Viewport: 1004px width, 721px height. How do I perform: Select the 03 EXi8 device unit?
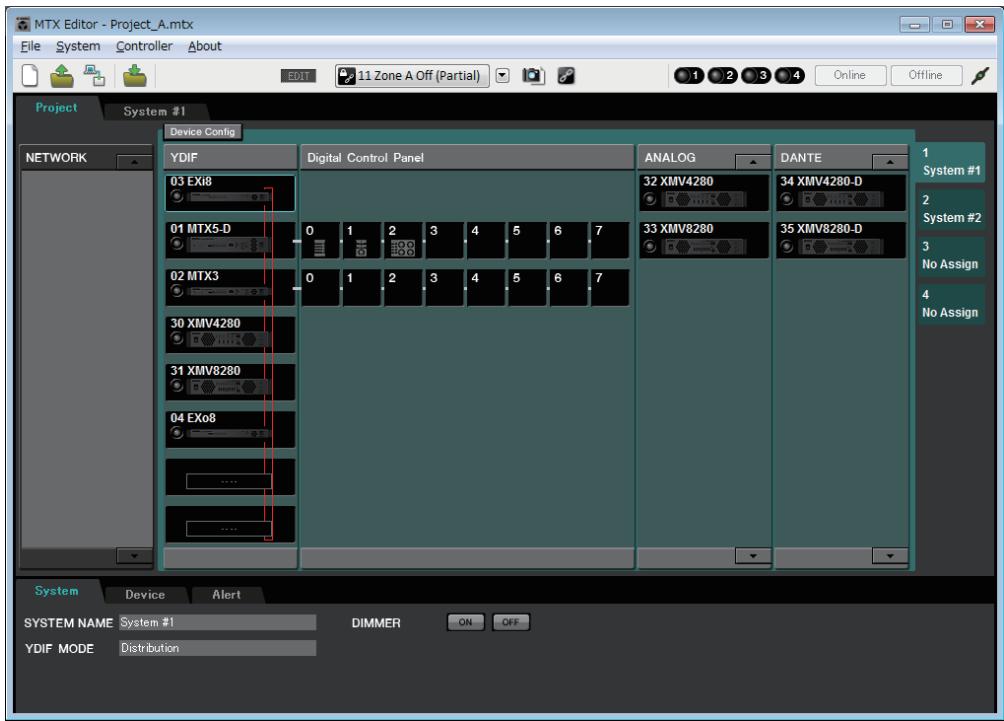tap(231, 193)
